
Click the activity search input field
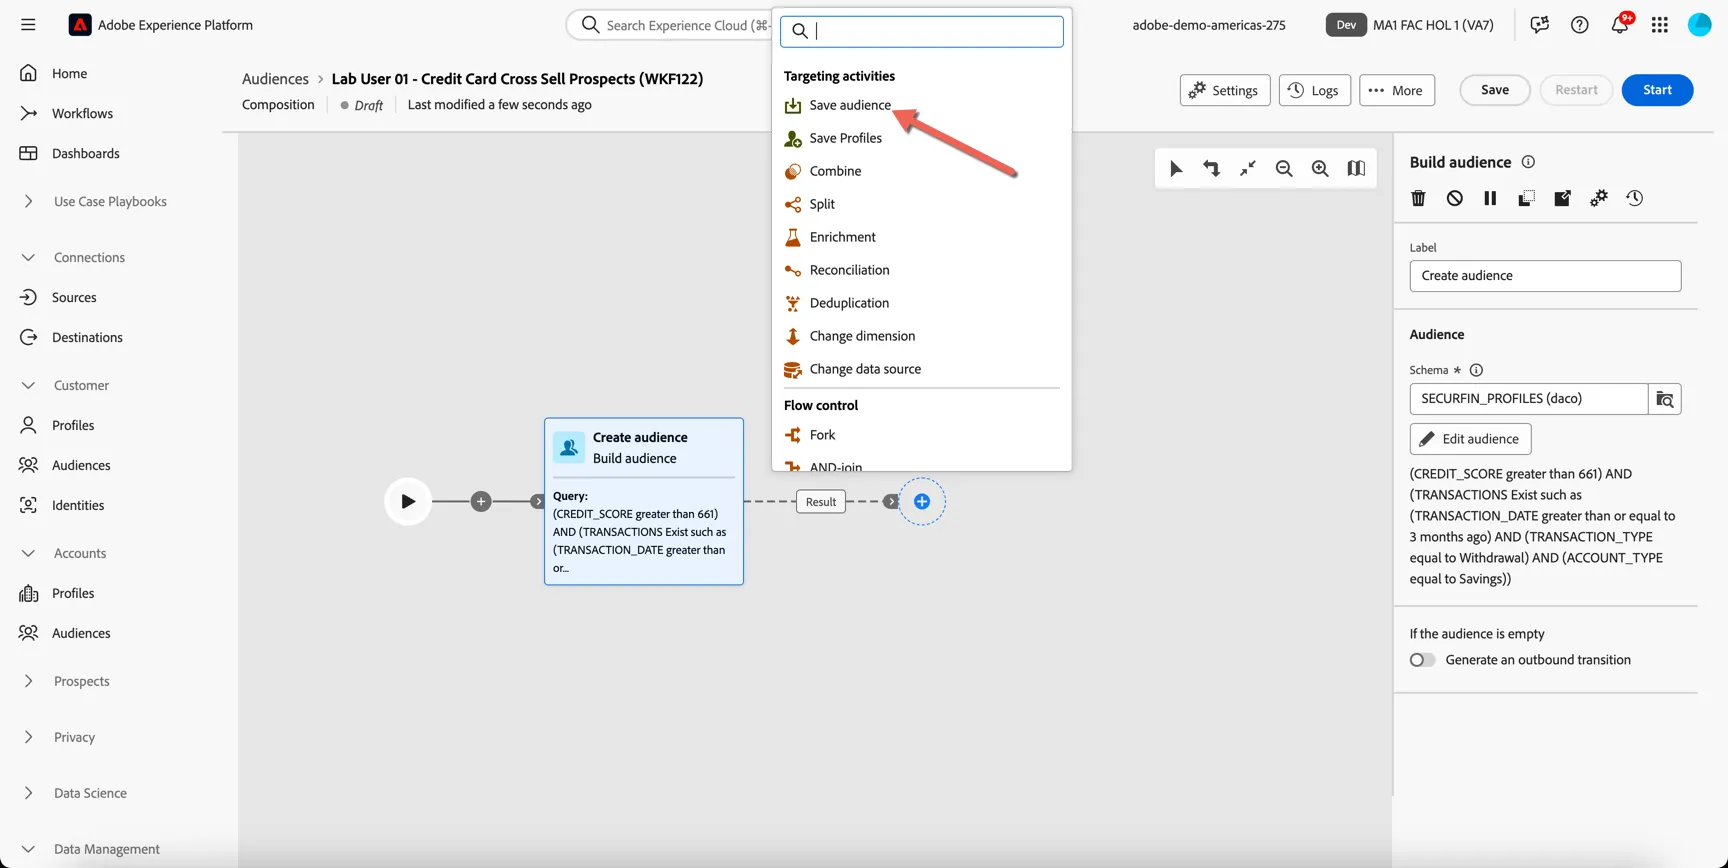point(922,31)
